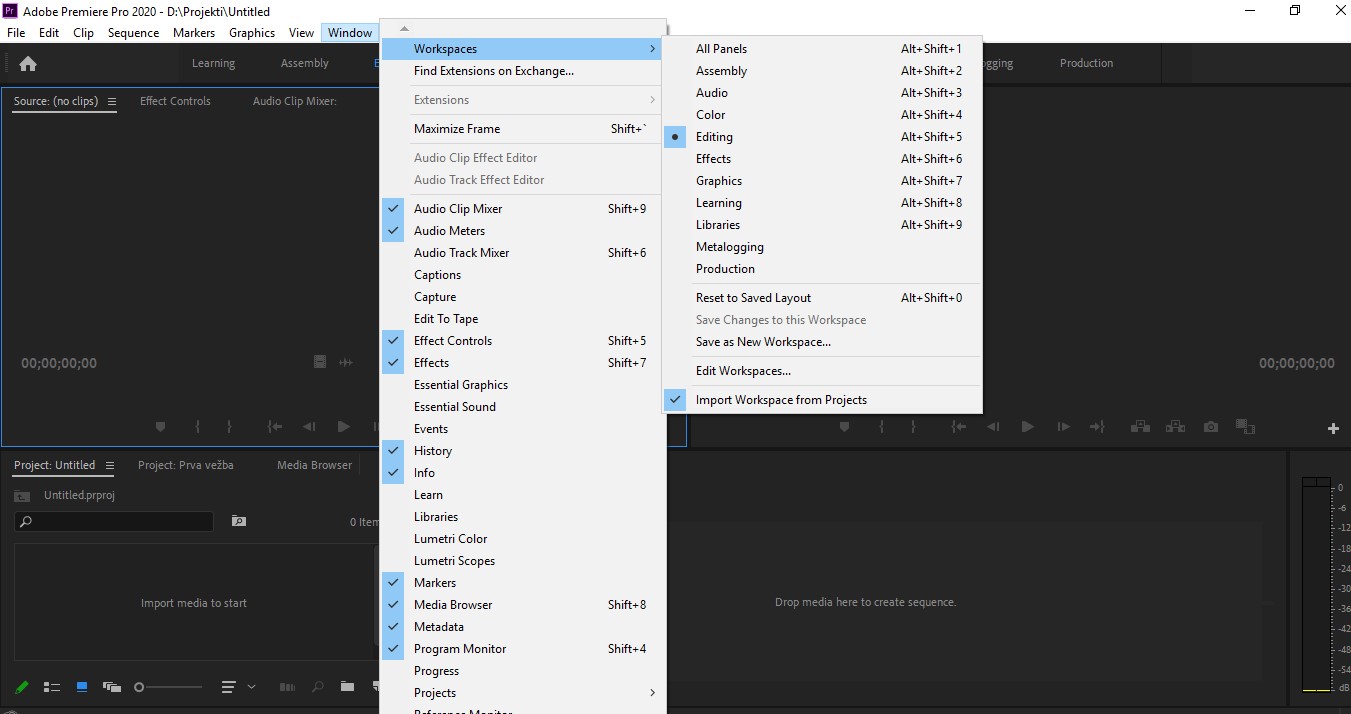Viewport: 1351px width, 714px height.
Task: Click Go to In in the Program monitor
Action: pos(959,427)
